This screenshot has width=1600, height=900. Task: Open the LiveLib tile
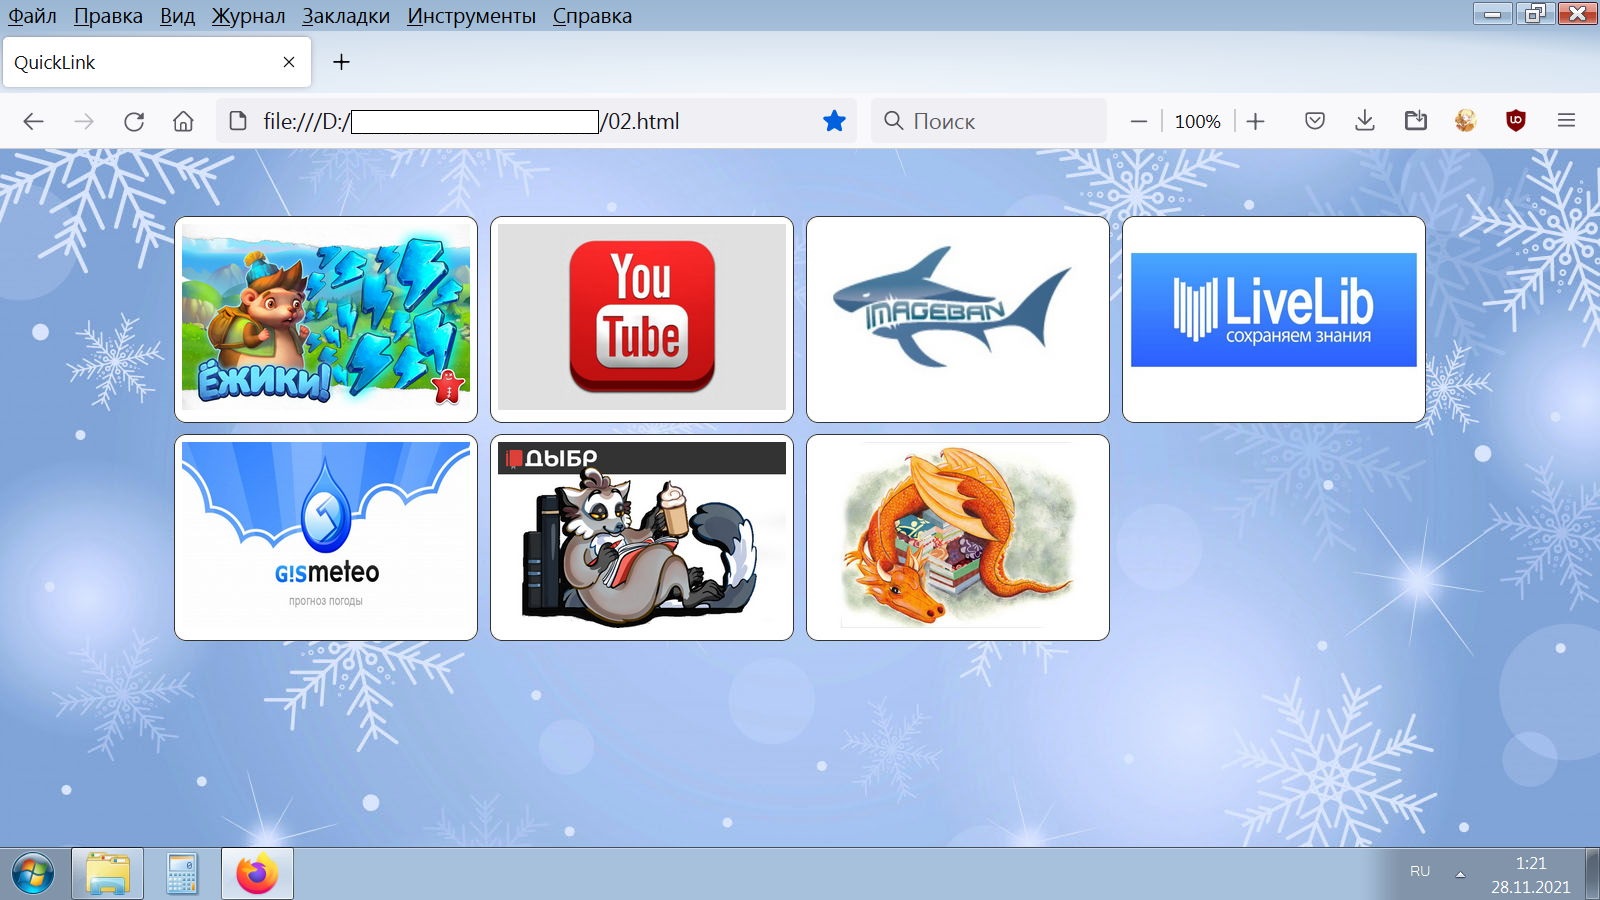(x=1274, y=320)
